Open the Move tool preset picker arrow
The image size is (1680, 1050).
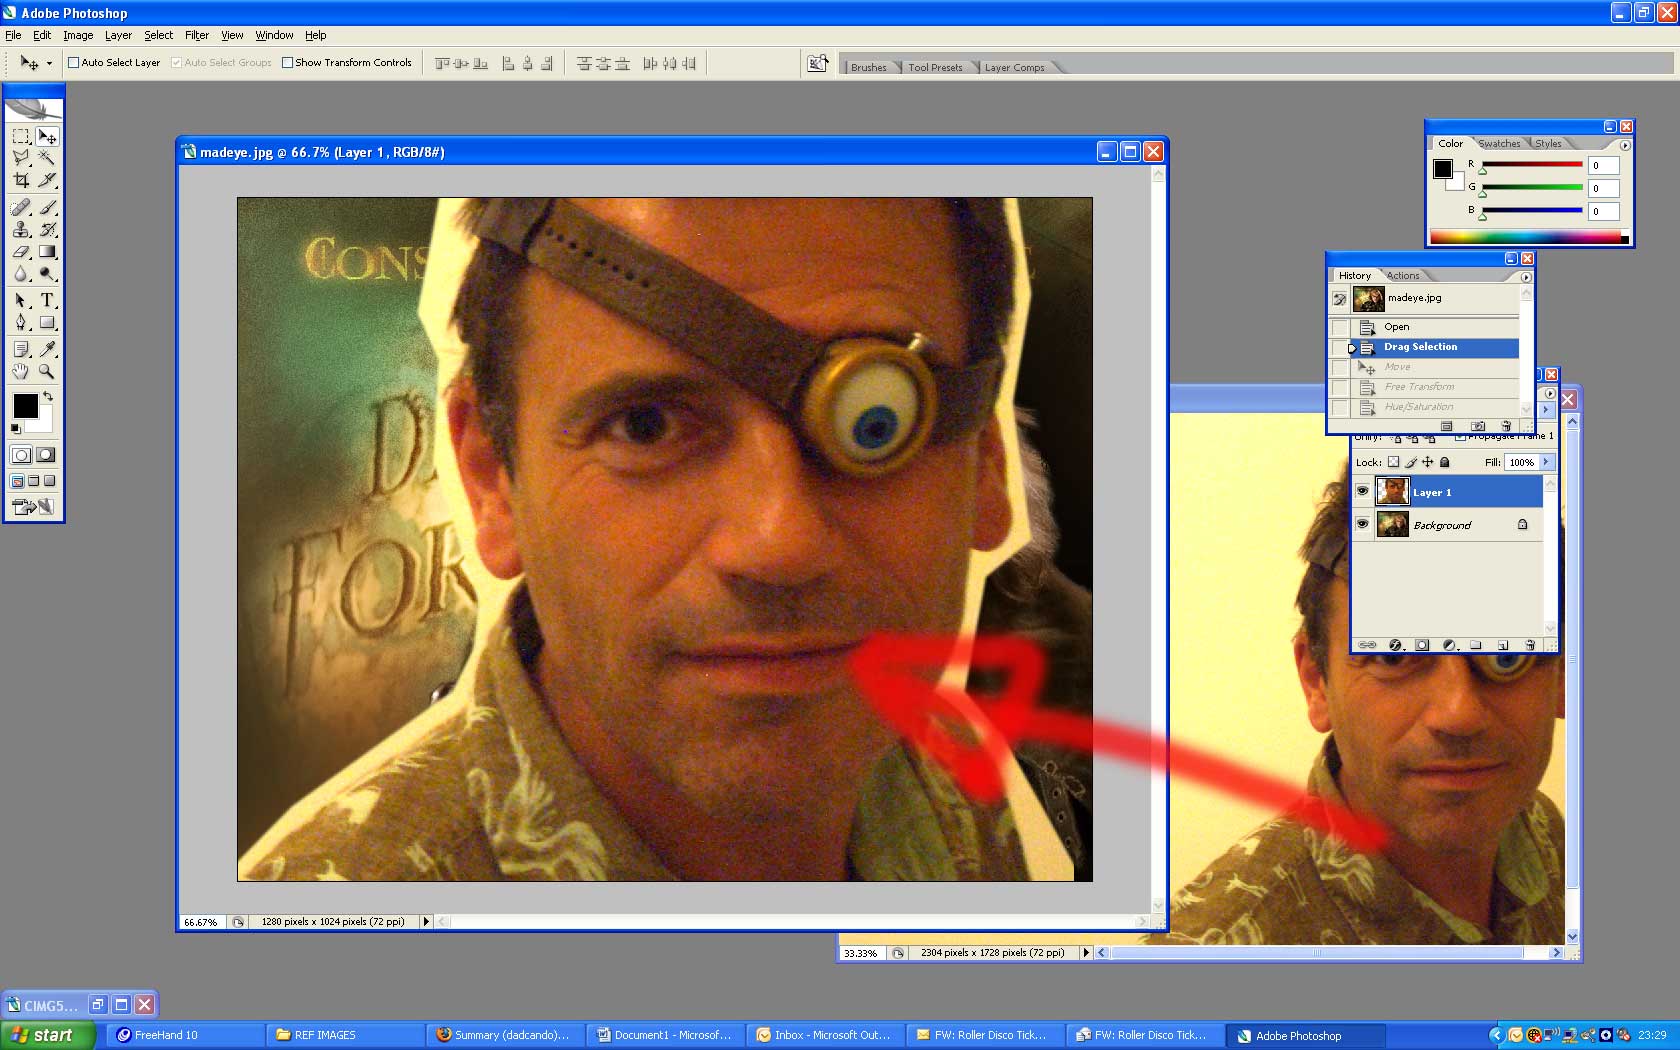[x=48, y=63]
